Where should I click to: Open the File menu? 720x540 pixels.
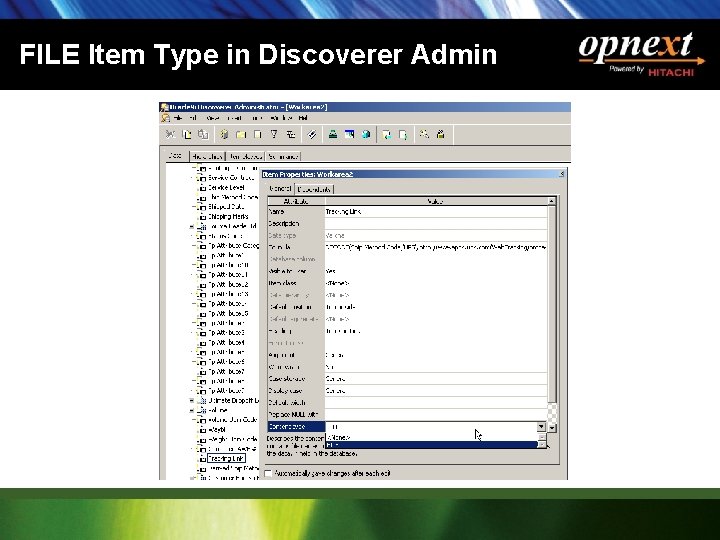coord(178,118)
